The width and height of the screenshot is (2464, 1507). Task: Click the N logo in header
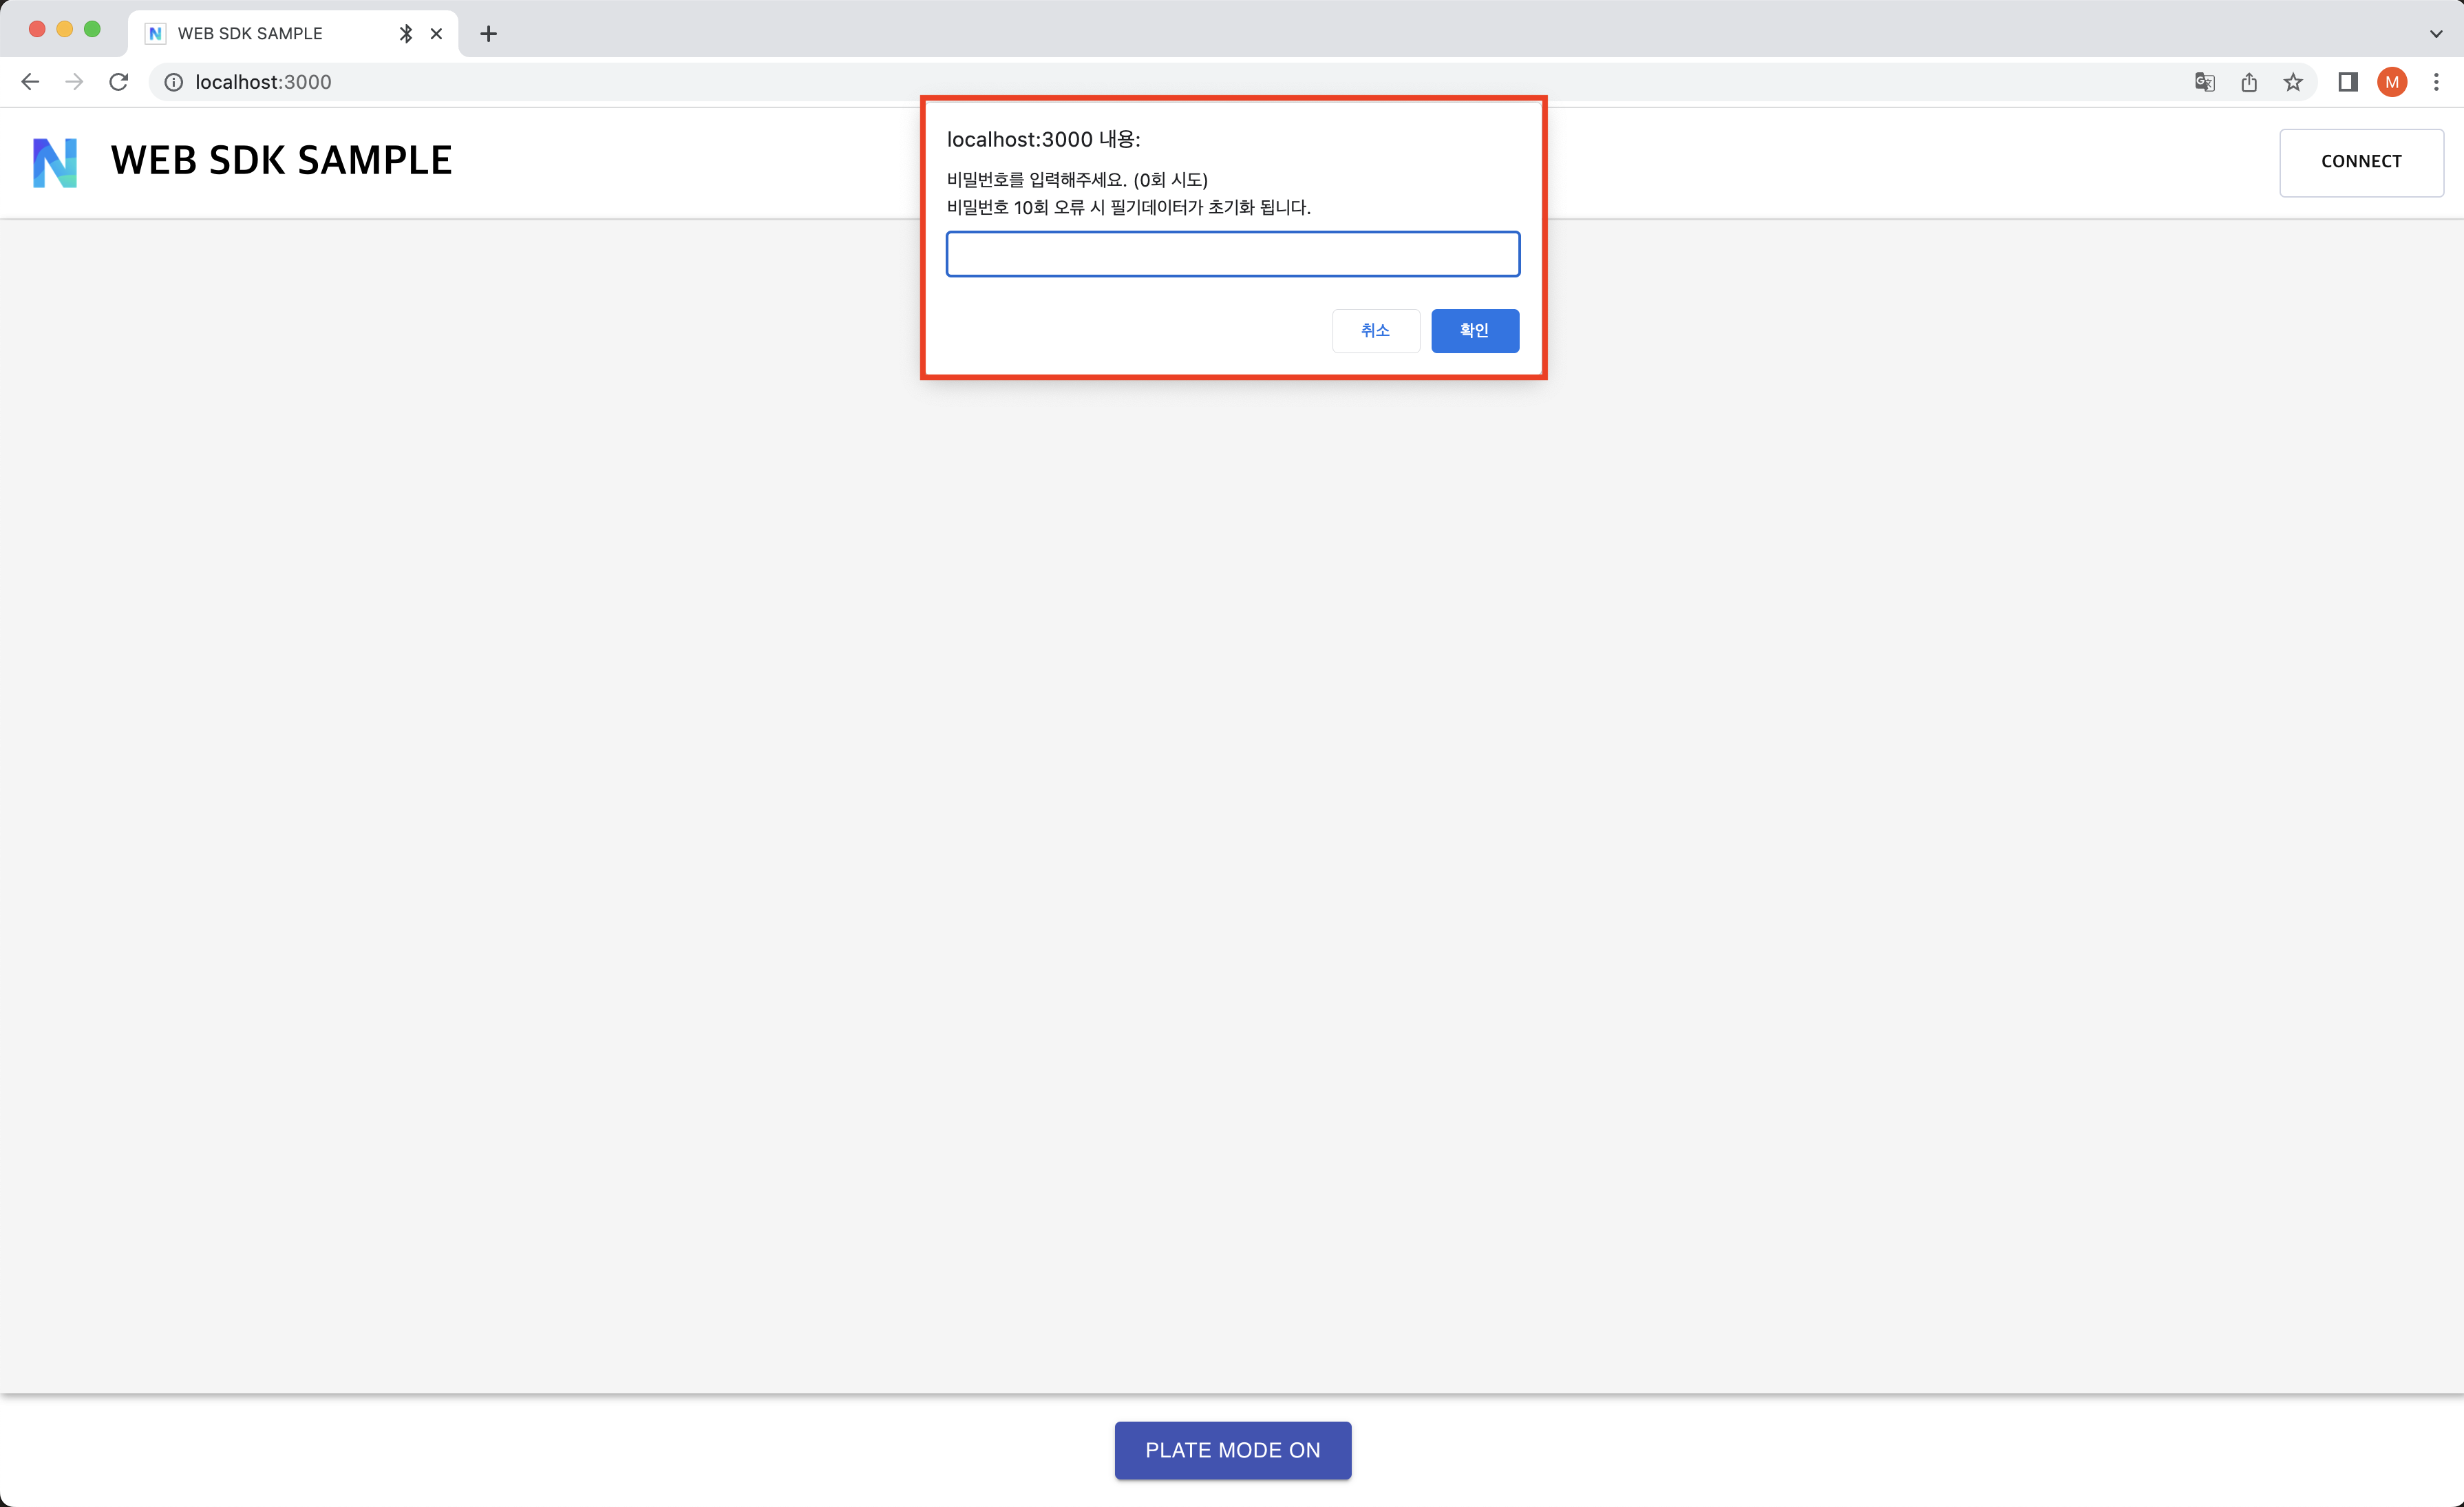click(55, 162)
